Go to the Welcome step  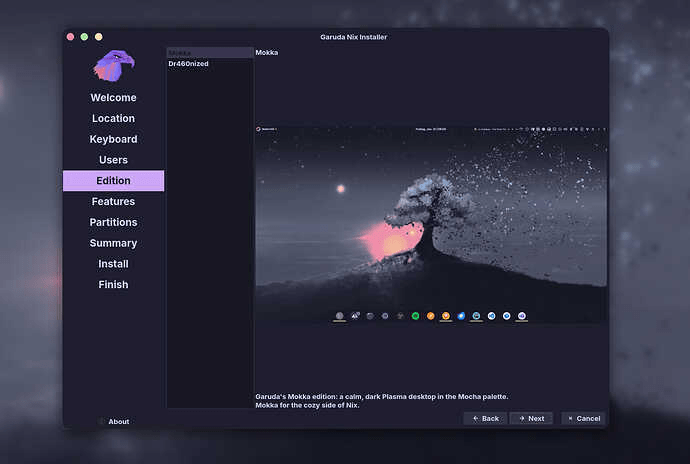tap(113, 98)
